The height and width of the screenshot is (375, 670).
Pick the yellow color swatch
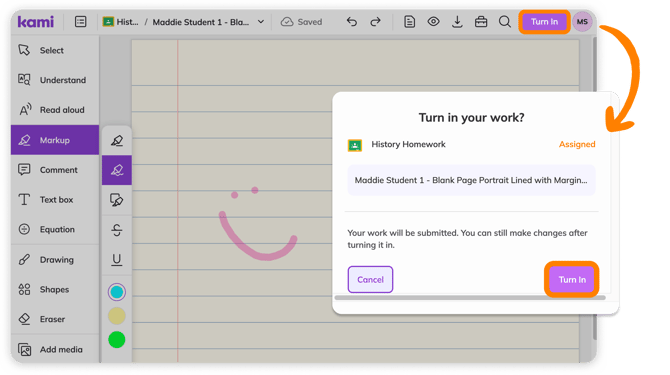pyautogui.click(x=117, y=316)
